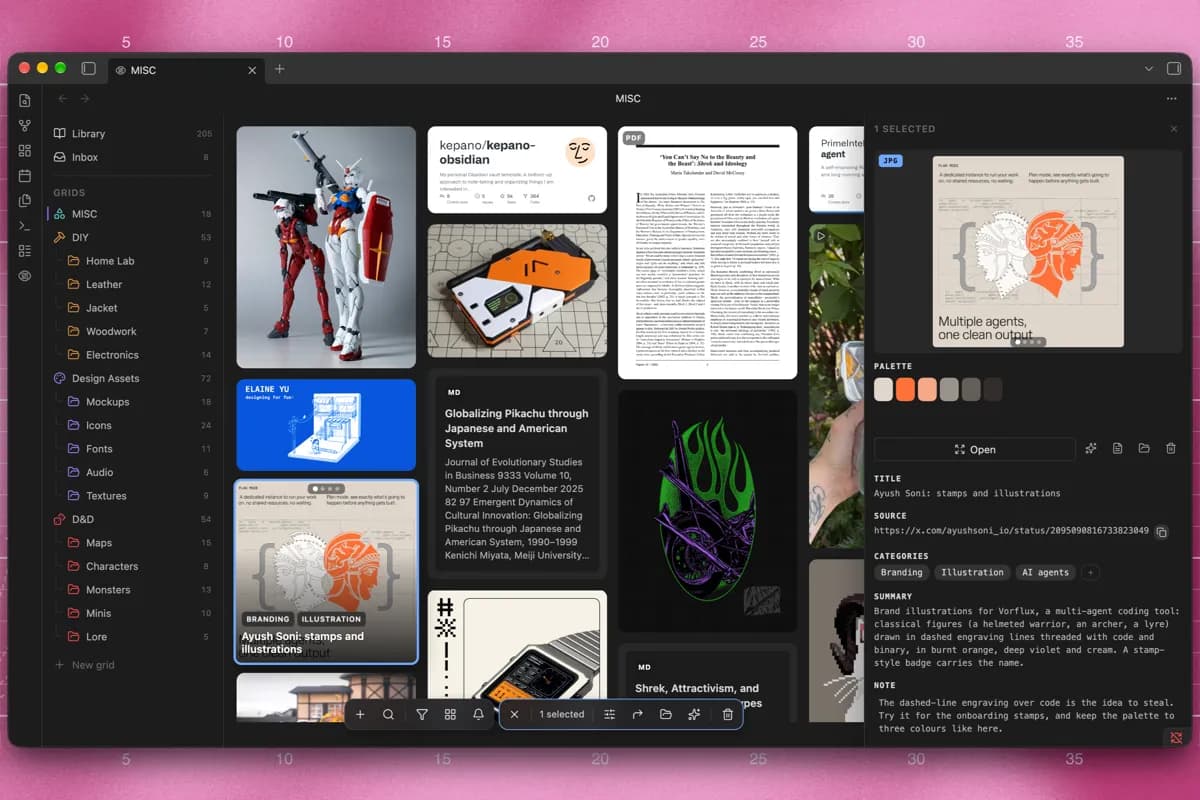Toggle the right sidebar panel button
This screenshot has height=800, width=1200.
pyautogui.click(x=1174, y=69)
